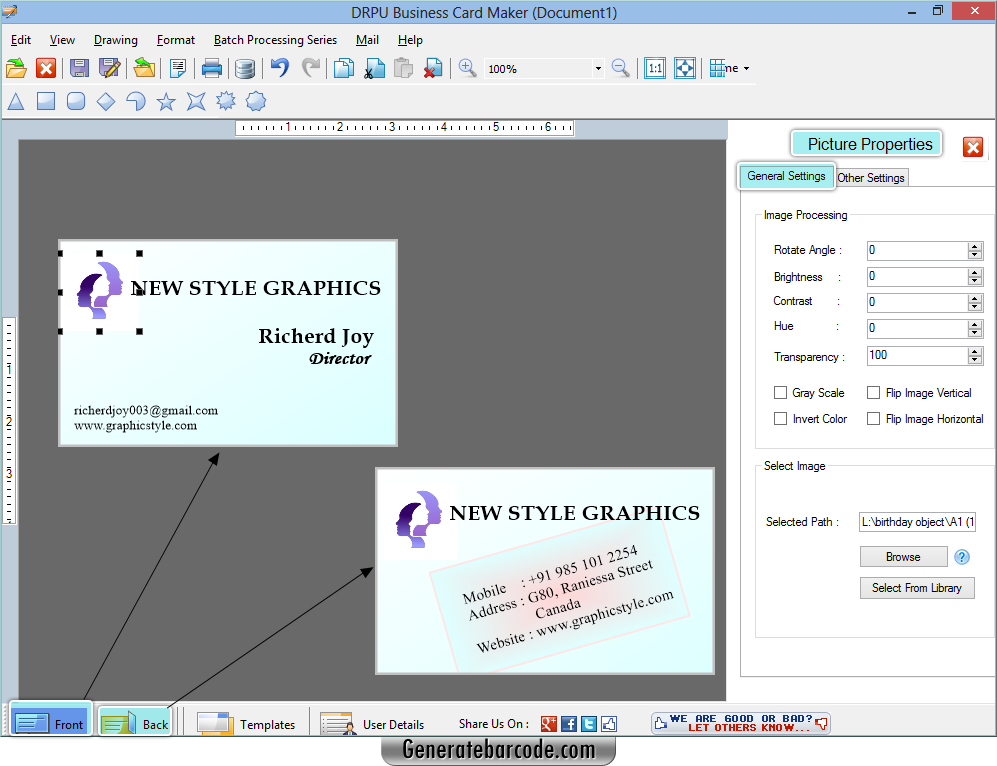The image size is (997, 766).
Task: Open the zoom percentage dropdown
Action: coord(598,69)
